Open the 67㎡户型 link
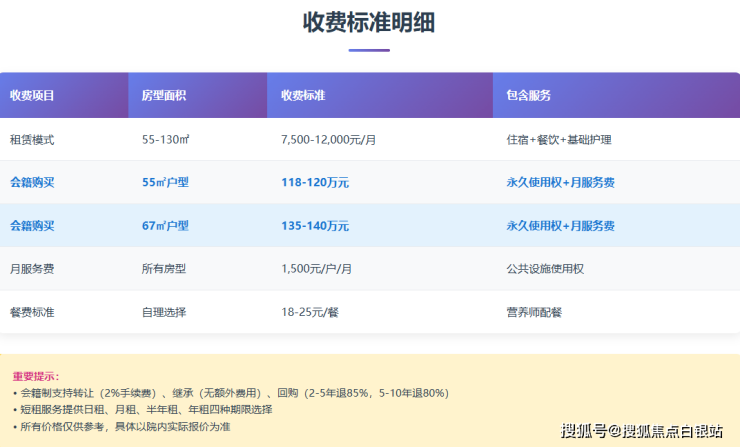The image size is (740, 447). [165, 226]
